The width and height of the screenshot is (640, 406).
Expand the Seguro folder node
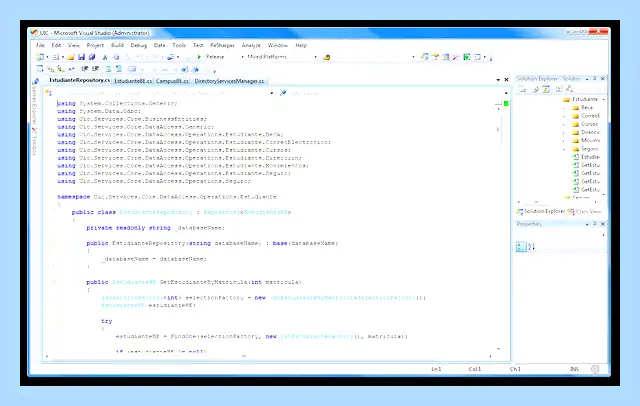click(x=564, y=149)
